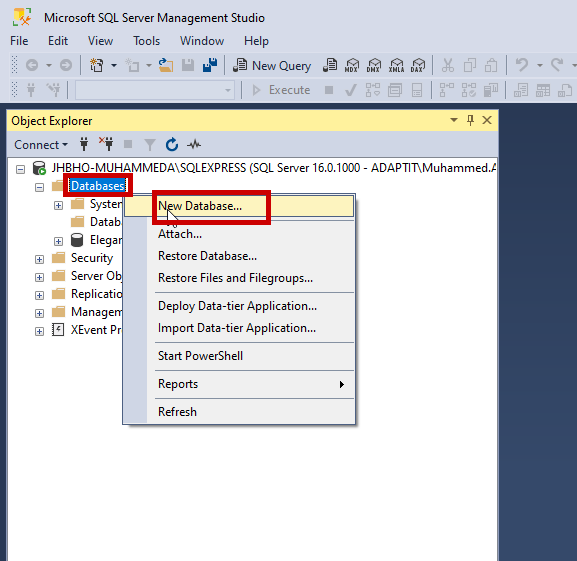Open the Available Databases combo box
This screenshot has height=561, width=577.
[x=155, y=90]
